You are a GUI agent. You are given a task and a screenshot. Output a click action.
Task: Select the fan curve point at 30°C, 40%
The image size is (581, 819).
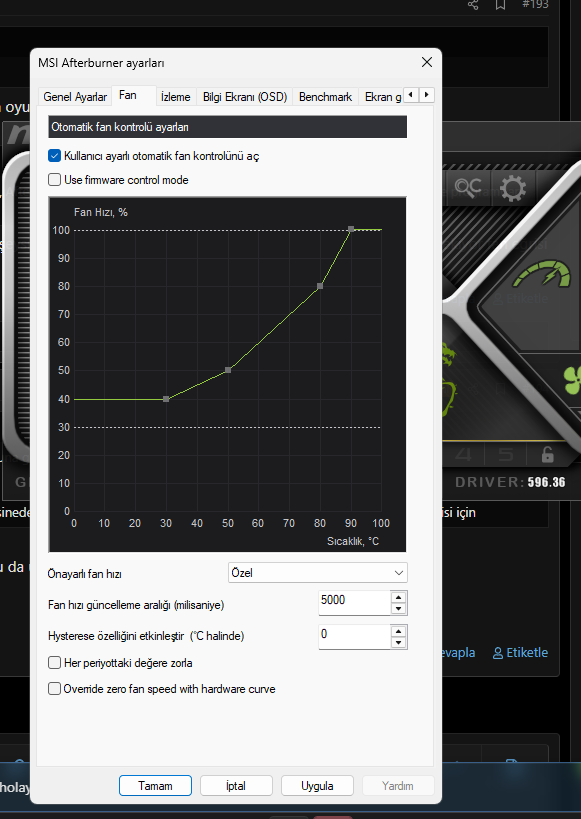point(166,399)
